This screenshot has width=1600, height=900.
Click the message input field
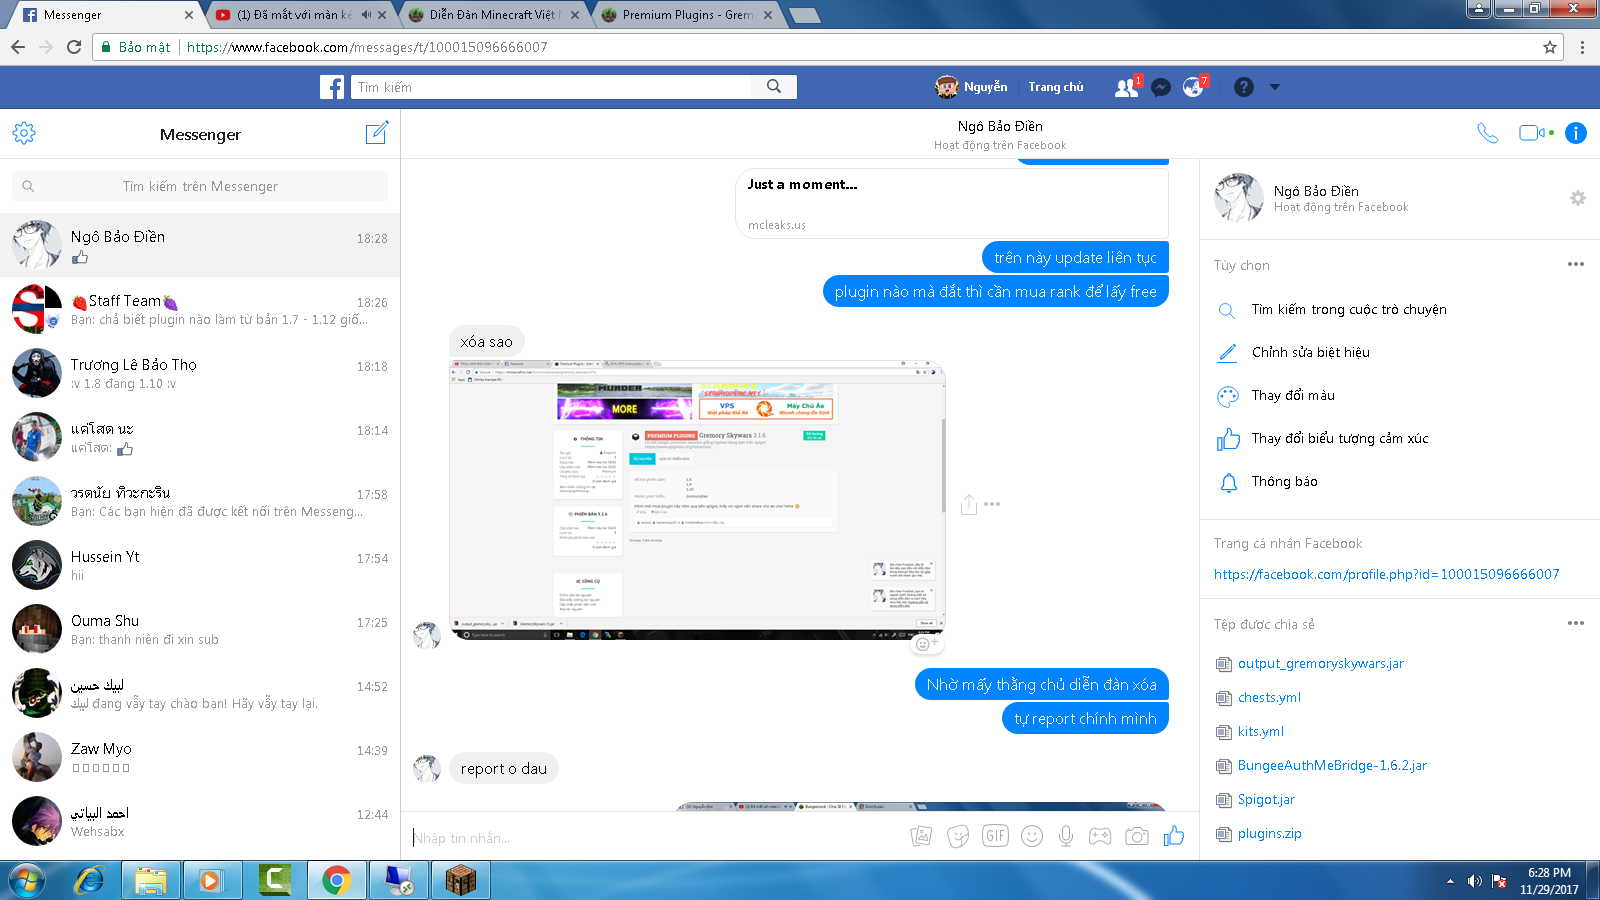pos(655,838)
